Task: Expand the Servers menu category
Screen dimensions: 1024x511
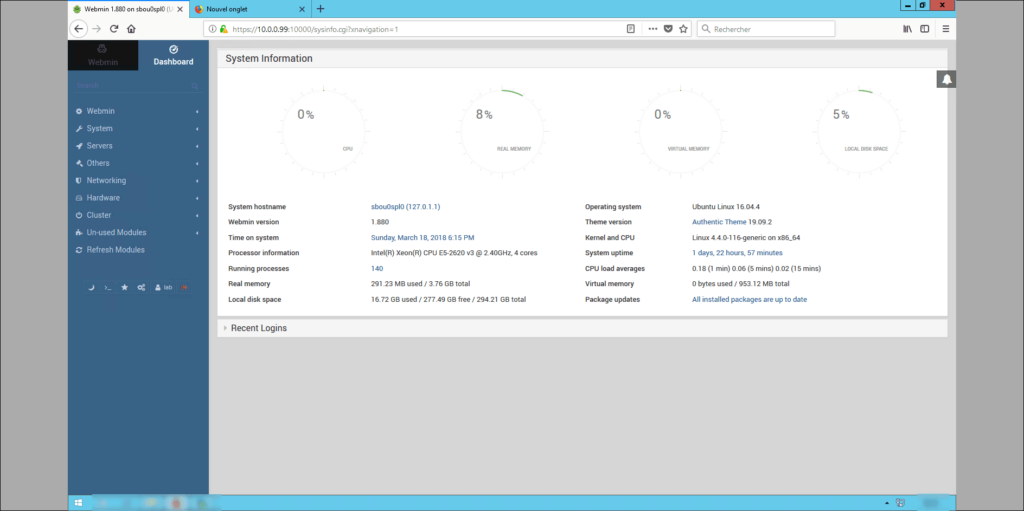Action: (x=138, y=146)
